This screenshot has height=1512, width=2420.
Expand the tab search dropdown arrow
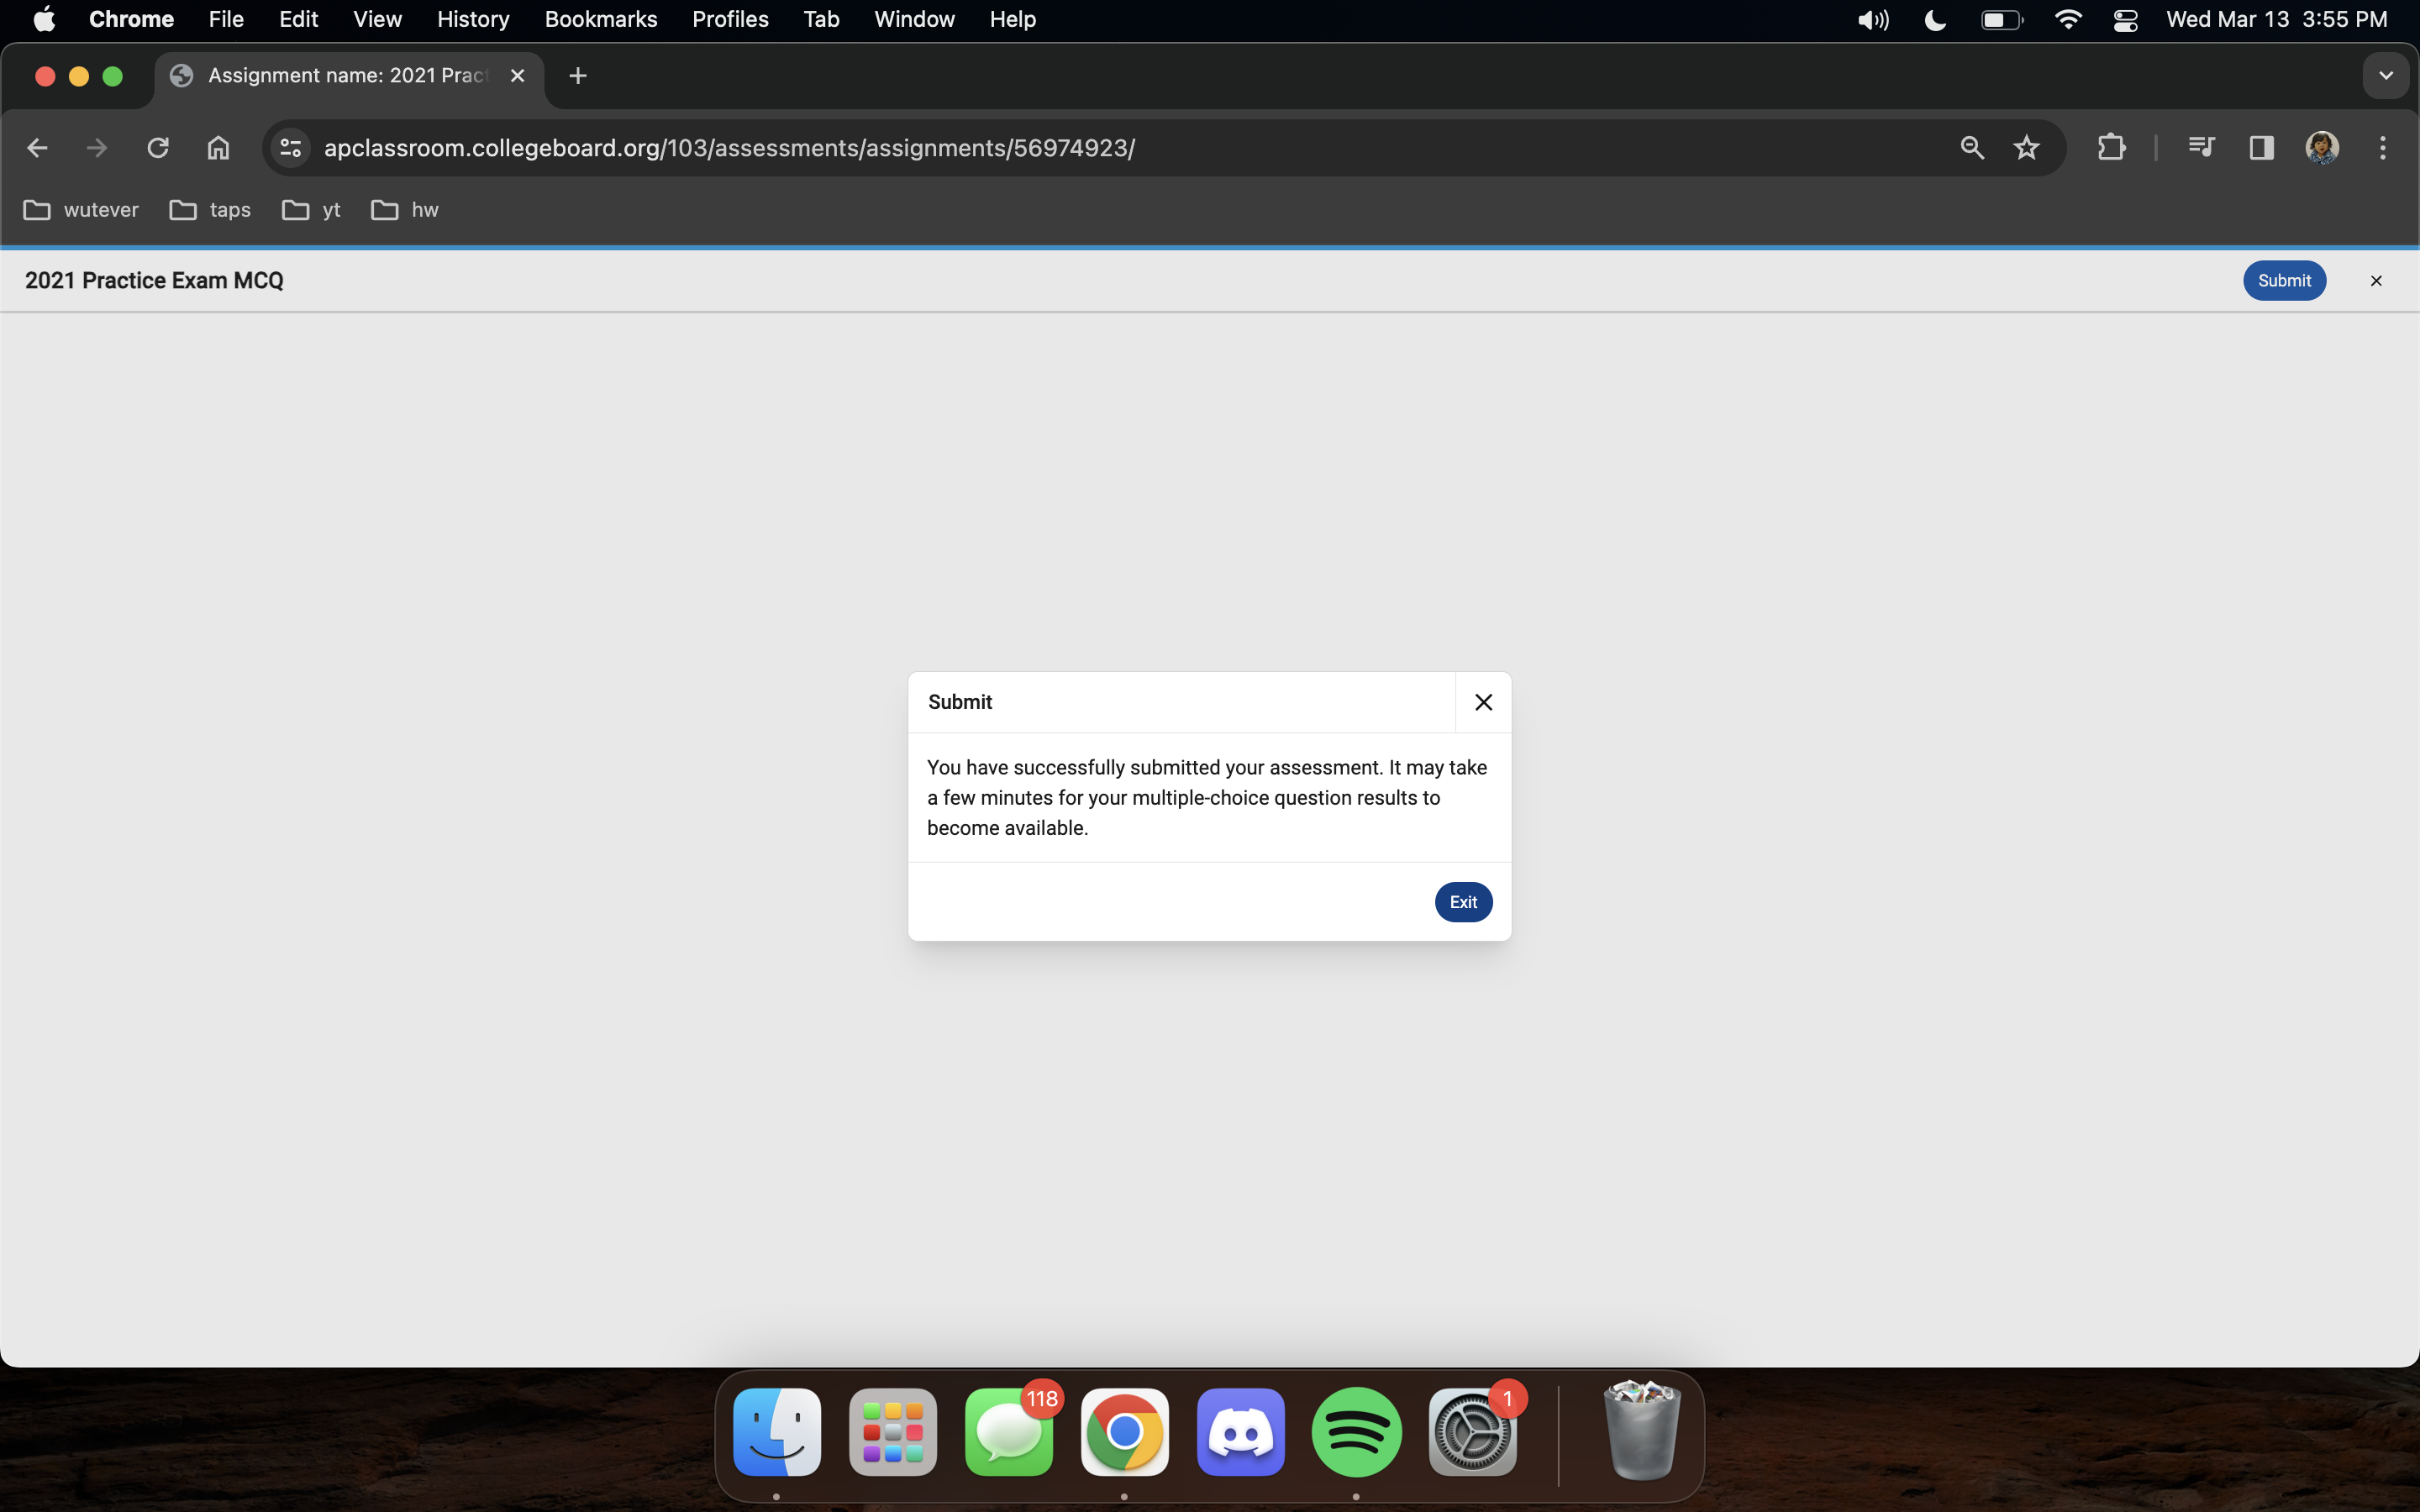point(2385,76)
